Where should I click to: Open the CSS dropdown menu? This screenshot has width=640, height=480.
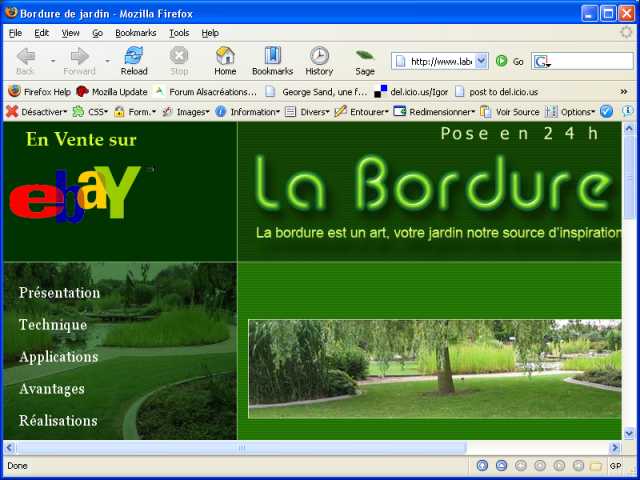tap(90, 112)
